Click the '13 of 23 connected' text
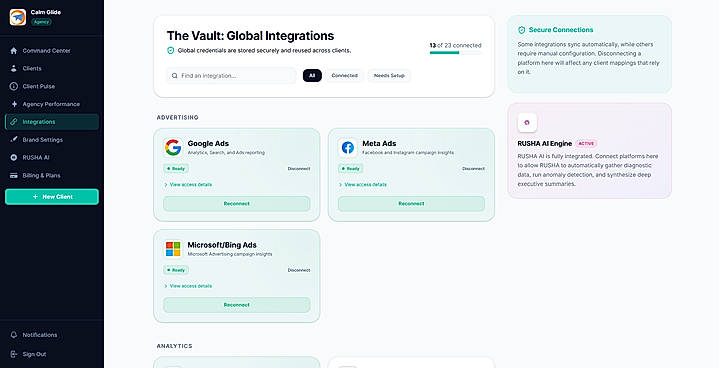 [455, 45]
